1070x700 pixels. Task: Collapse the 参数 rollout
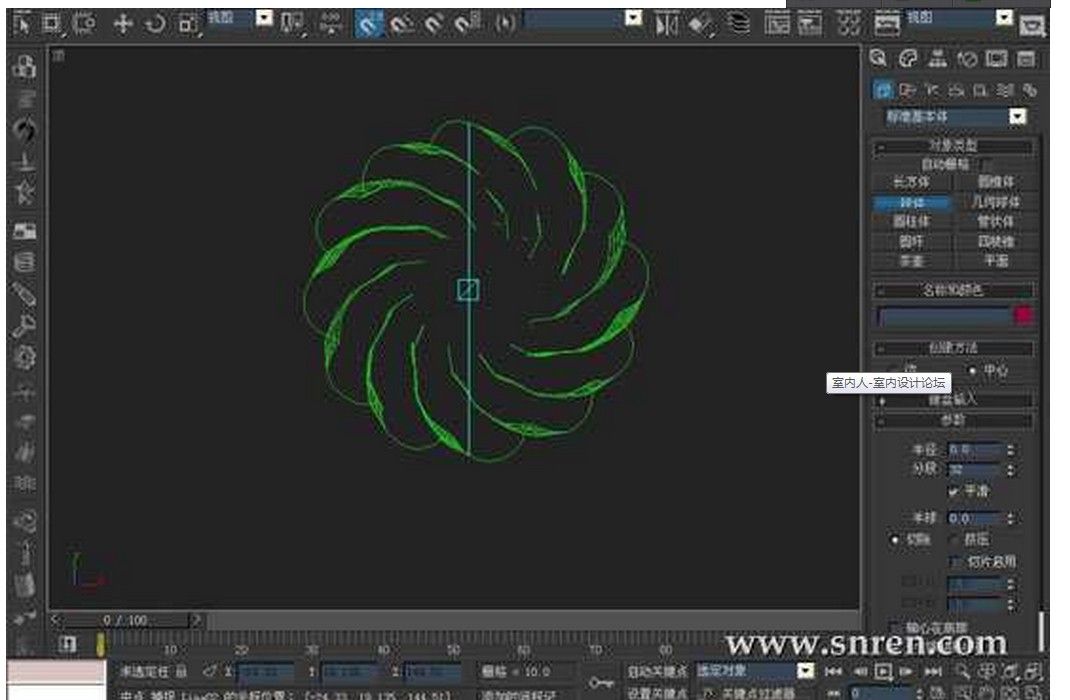pyautogui.click(x=953, y=420)
